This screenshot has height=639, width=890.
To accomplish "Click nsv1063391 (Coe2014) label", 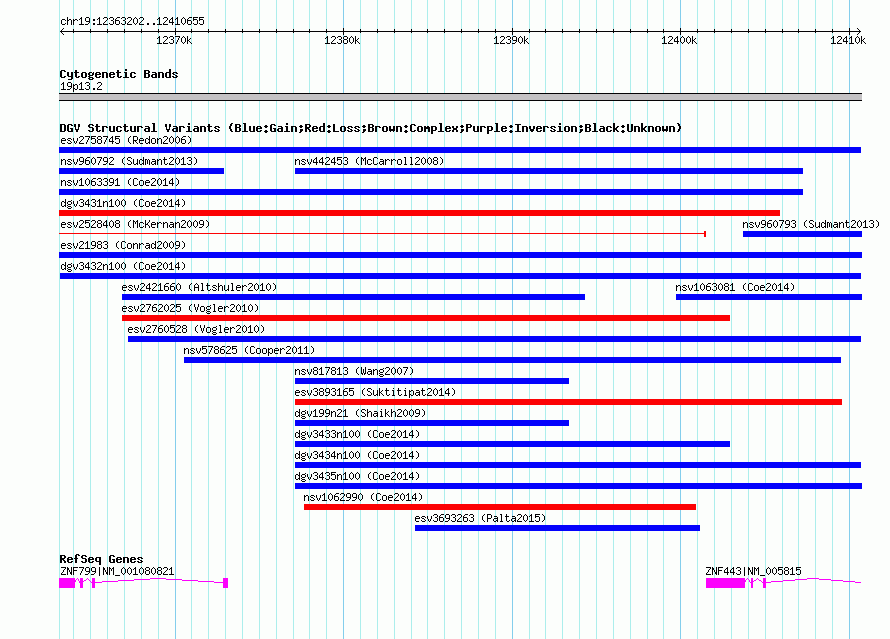I will pos(120,182).
